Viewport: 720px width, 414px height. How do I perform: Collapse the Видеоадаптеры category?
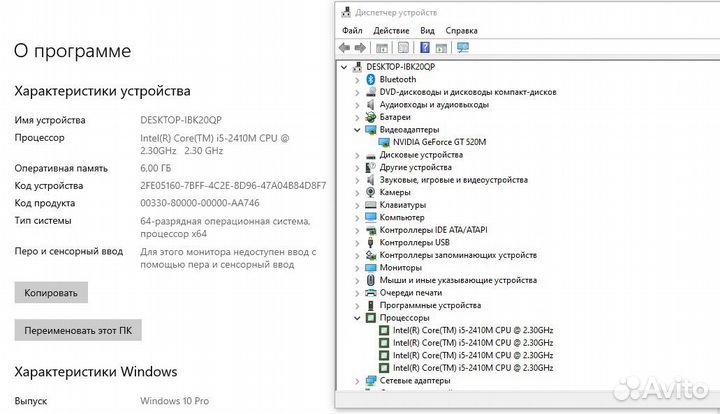[x=357, y=129]
